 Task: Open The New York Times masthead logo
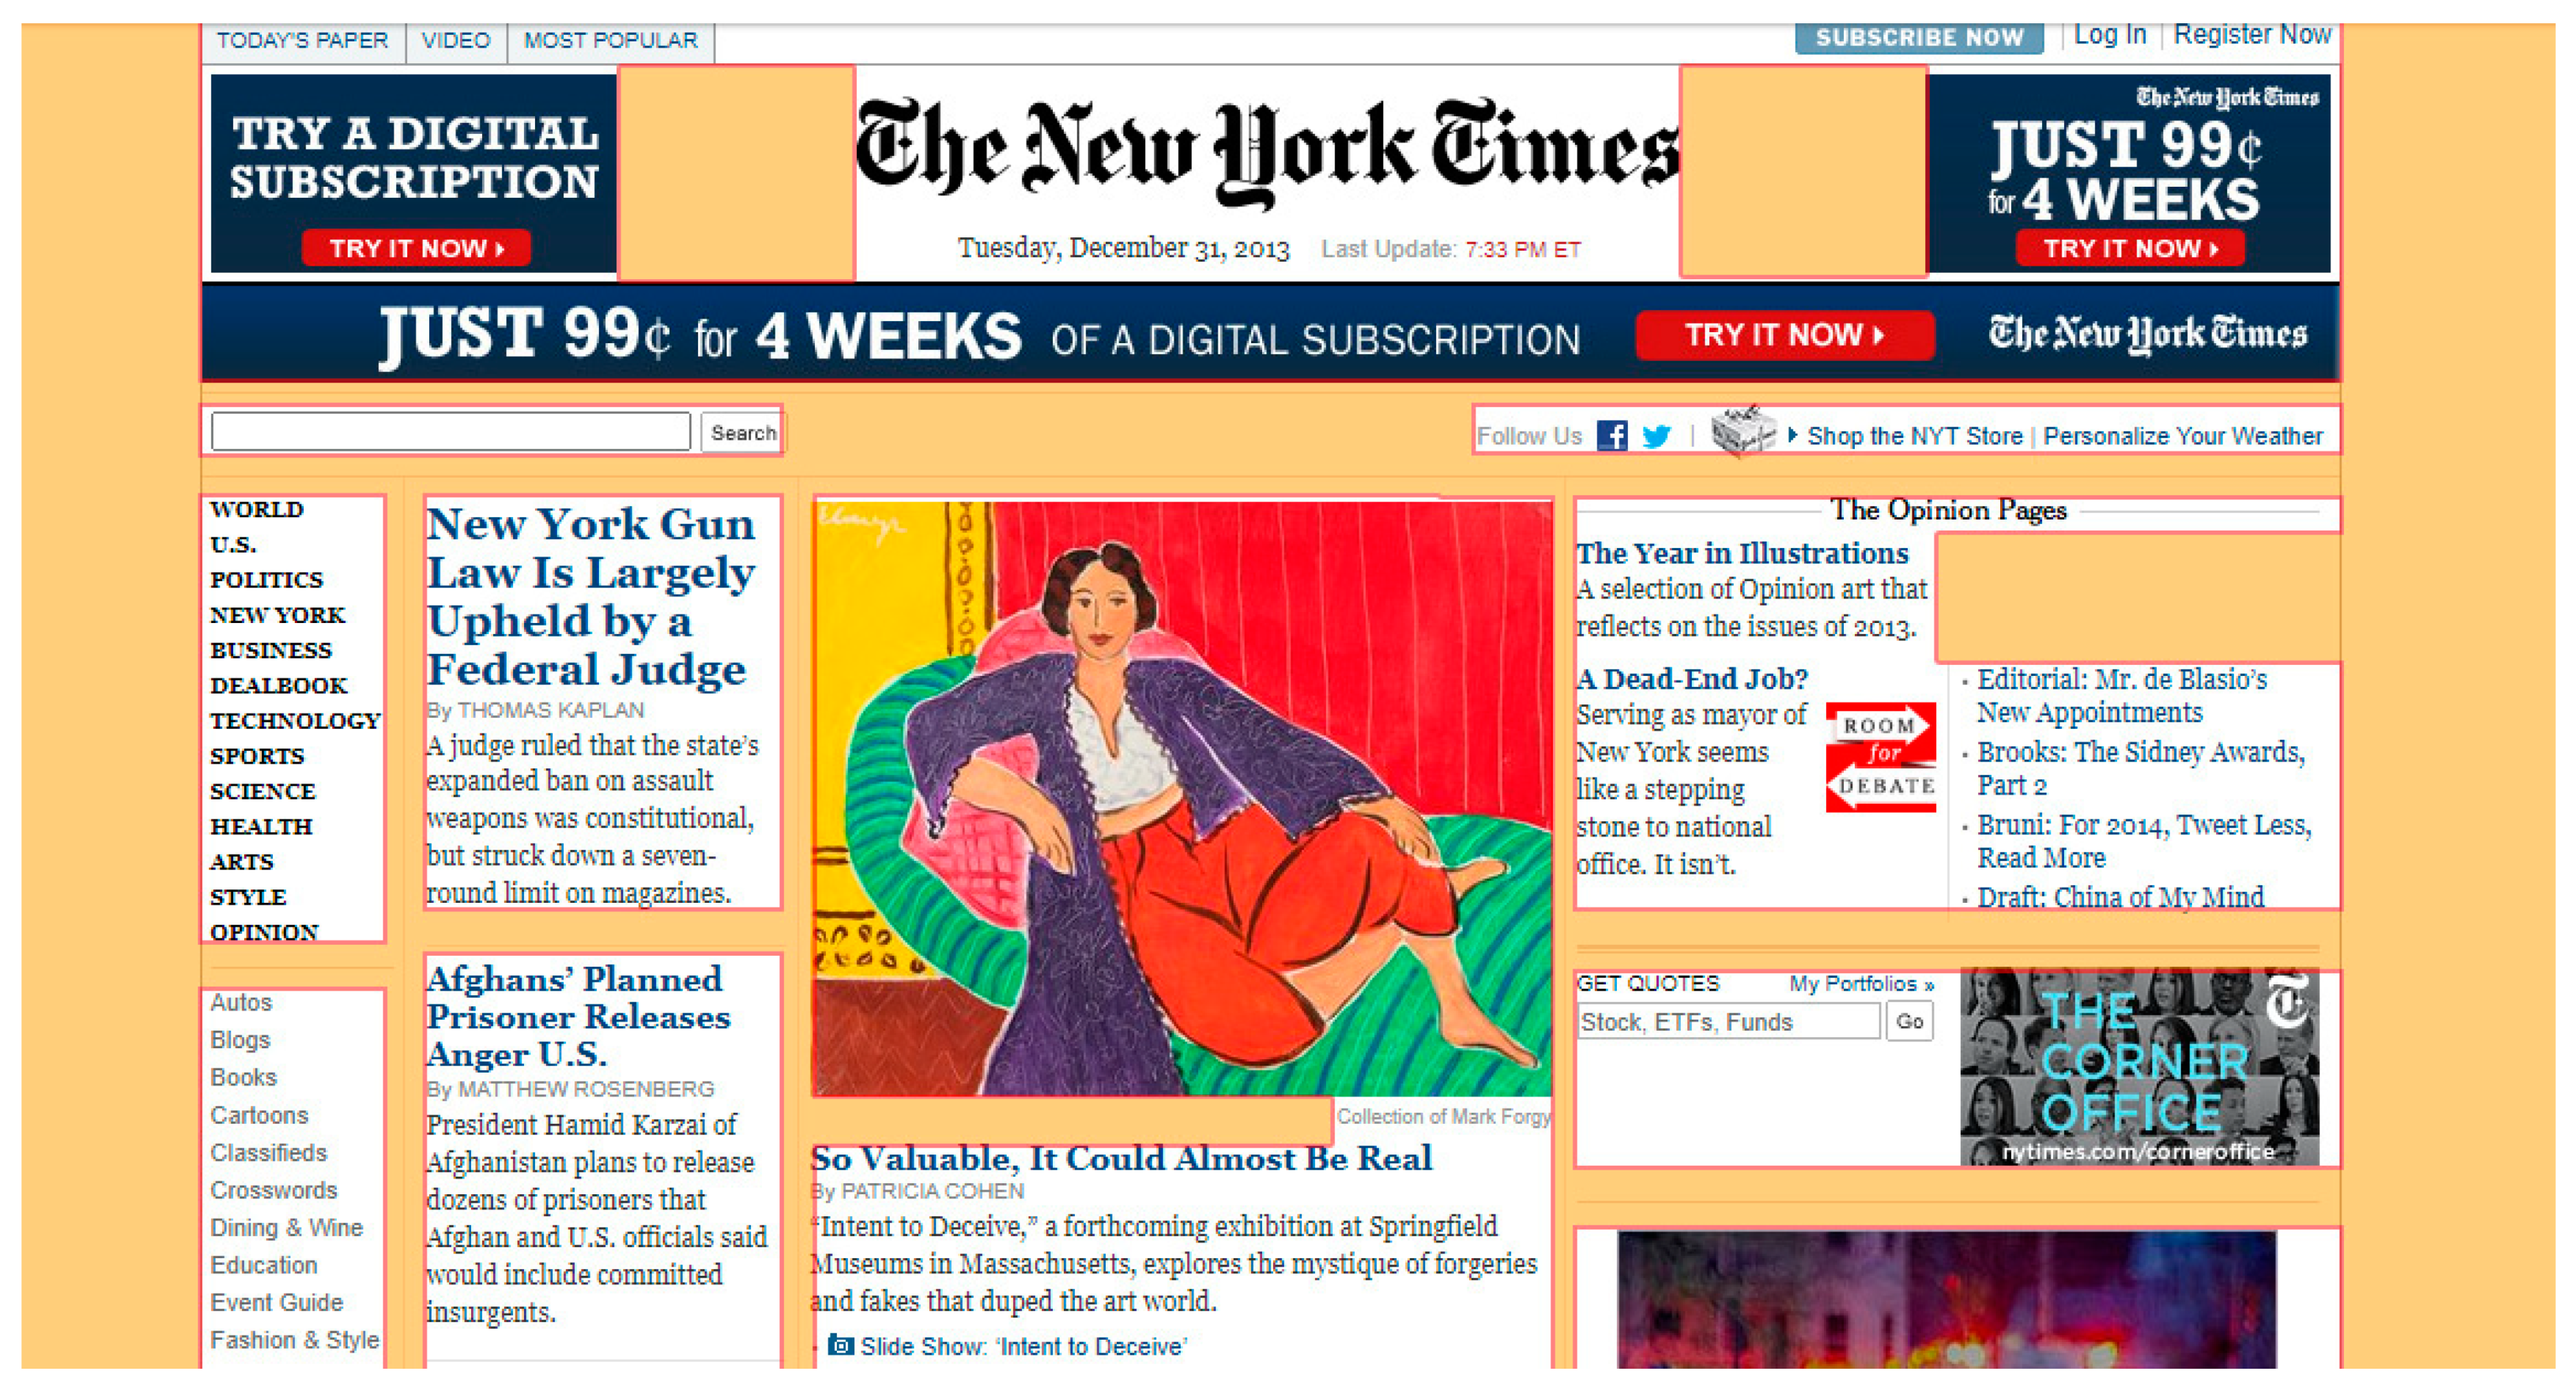pos(1266,152)
